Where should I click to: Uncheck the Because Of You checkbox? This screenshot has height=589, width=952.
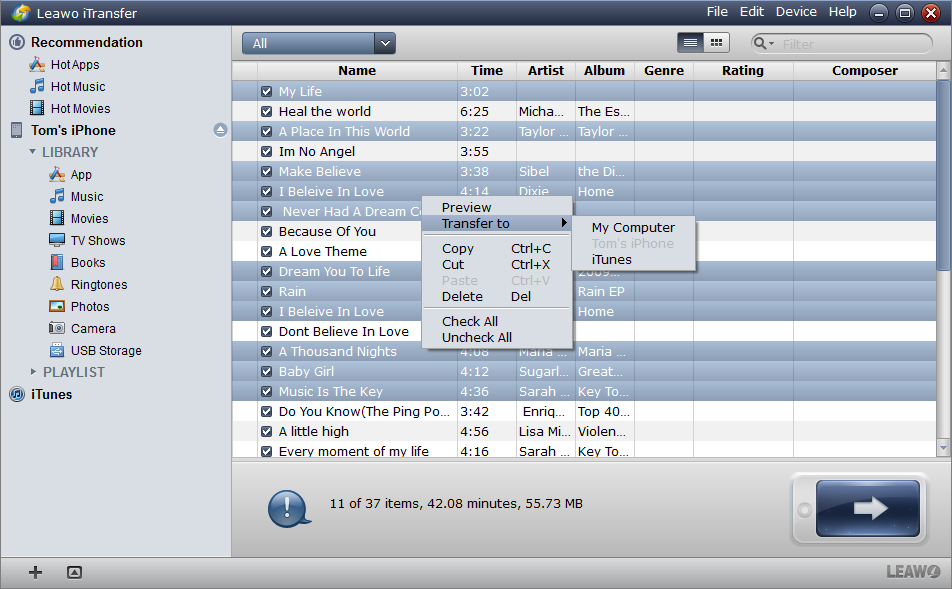[267, 231]
